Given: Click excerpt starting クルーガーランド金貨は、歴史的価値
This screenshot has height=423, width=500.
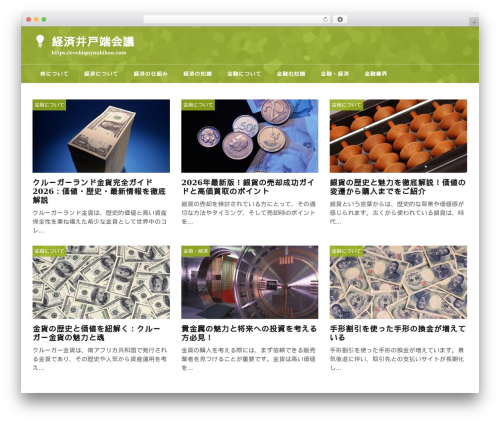Looking at the screenshot, I should coord(100,222).
